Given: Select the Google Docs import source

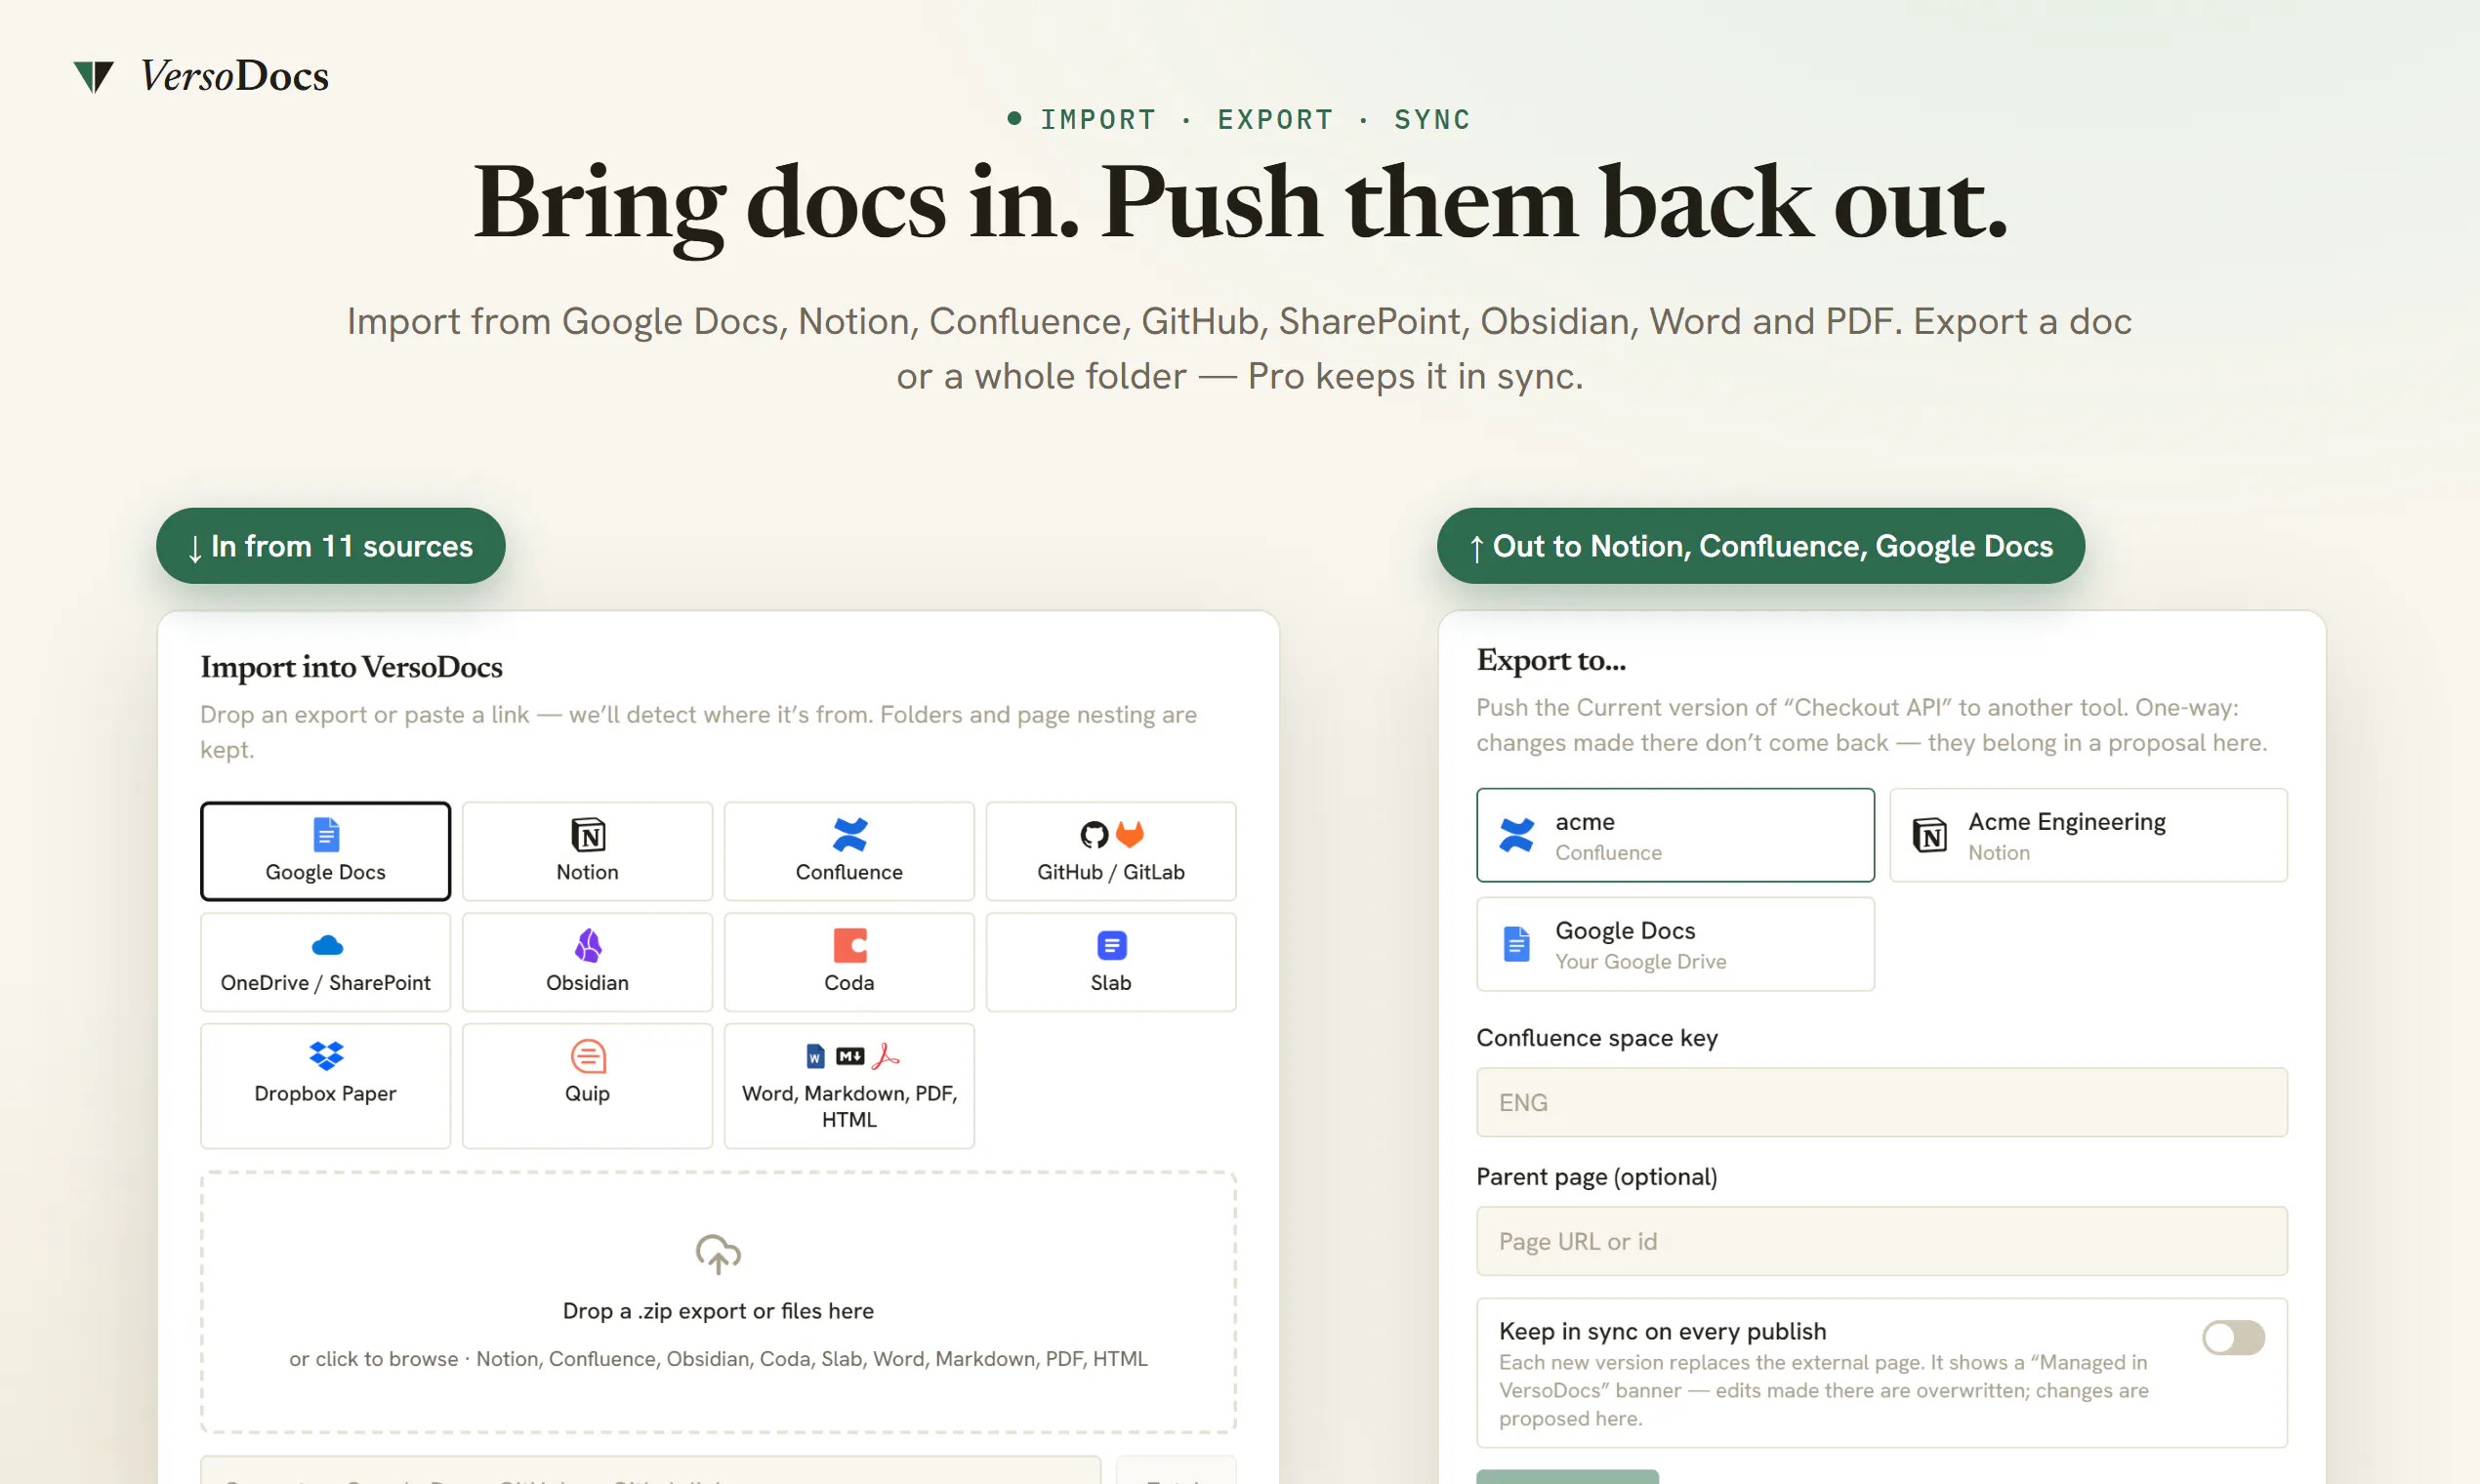Looking at the screenshot, I should 325,851.
